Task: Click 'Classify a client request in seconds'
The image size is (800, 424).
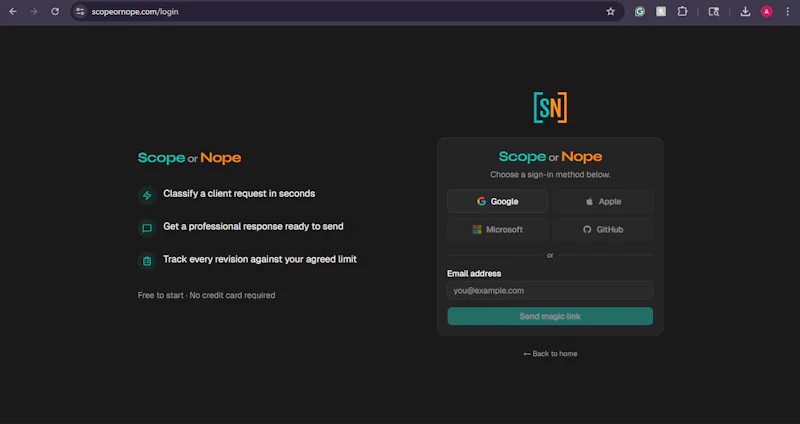Action: [239, 194]
